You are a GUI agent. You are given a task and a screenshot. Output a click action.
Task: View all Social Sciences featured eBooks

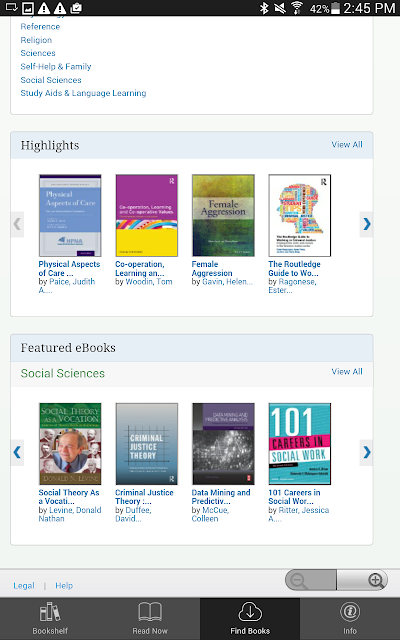(x=347, y=371)
